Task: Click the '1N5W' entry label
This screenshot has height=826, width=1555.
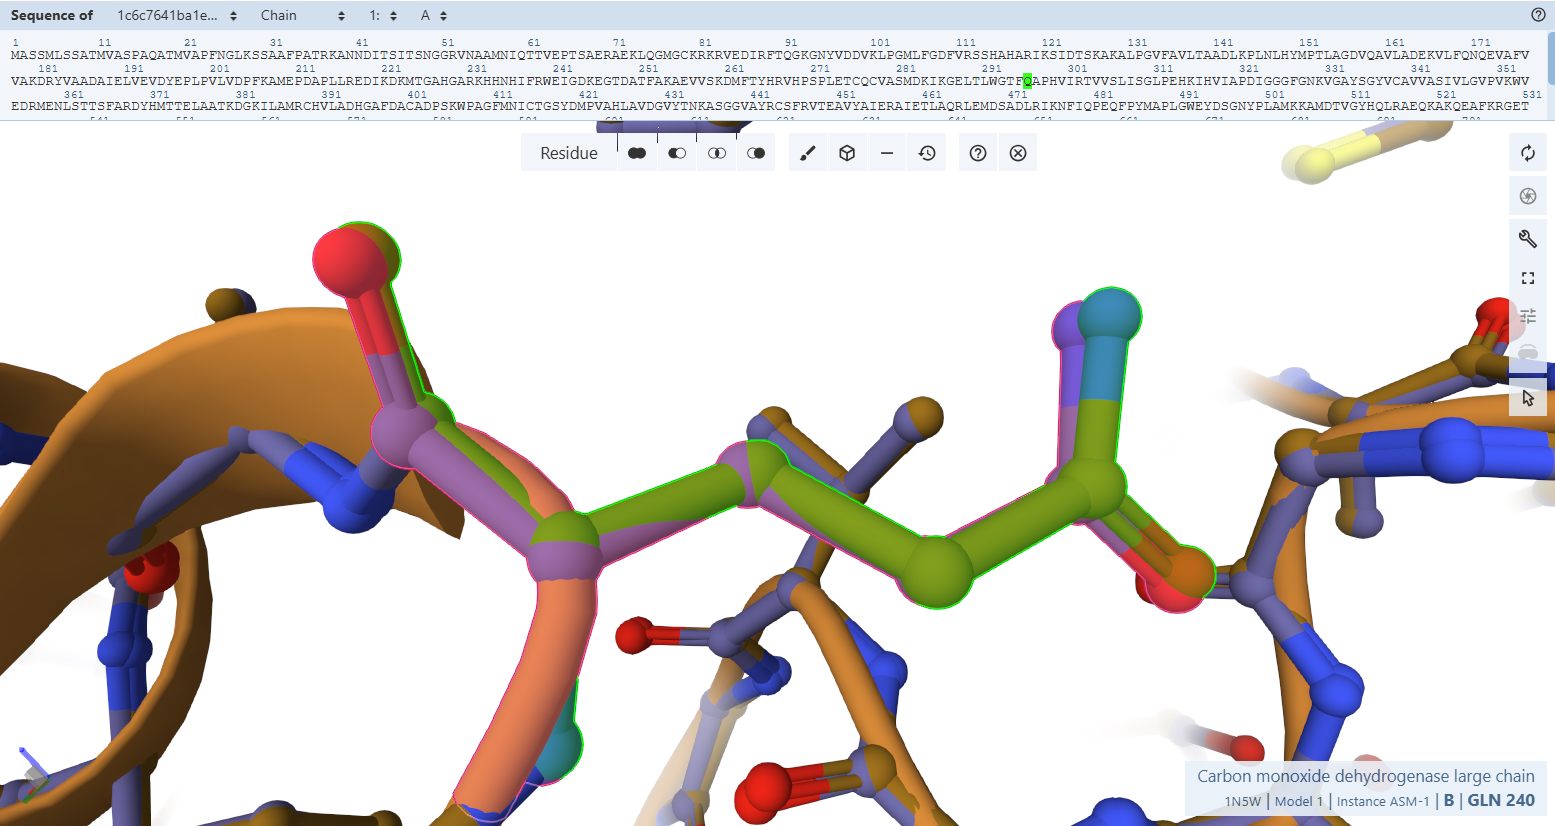Action: (x=1243, y=802)
